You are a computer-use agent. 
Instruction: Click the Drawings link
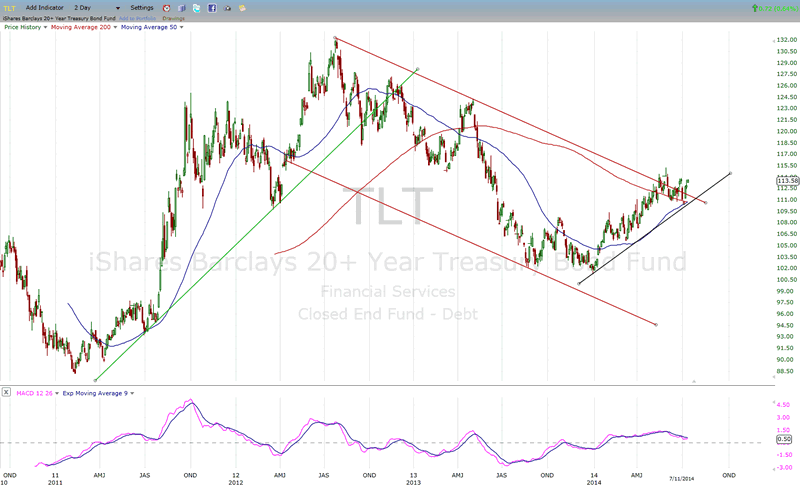coord(173,18)
